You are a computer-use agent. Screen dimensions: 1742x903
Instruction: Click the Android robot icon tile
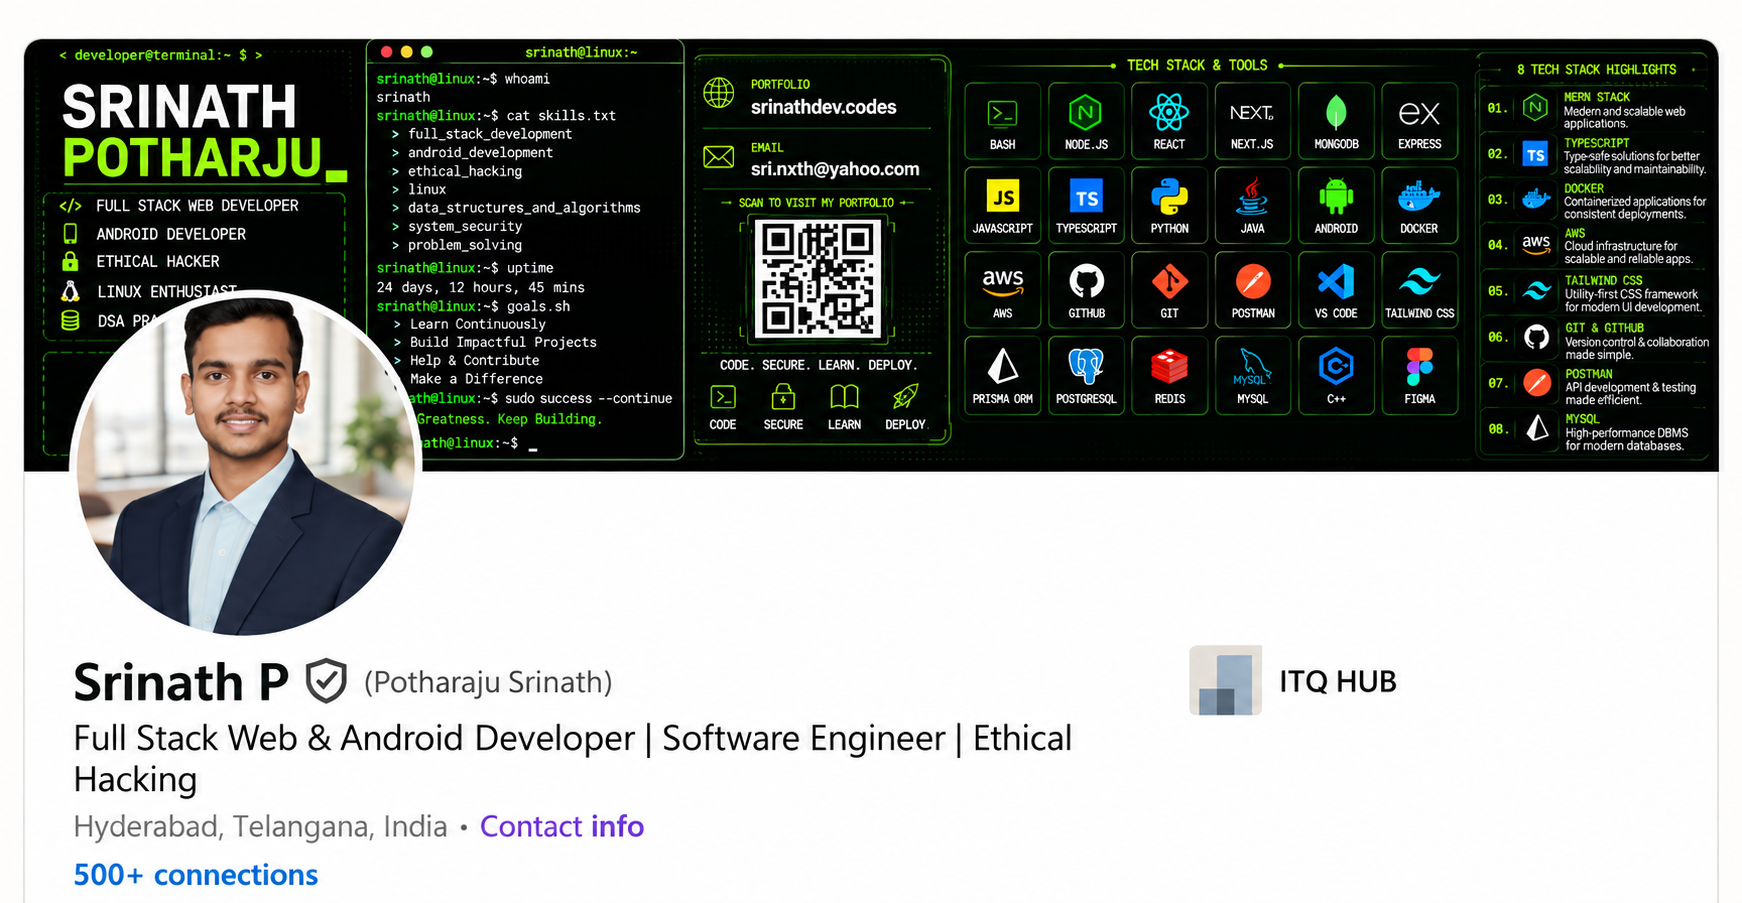click(x=1336, y=205)
